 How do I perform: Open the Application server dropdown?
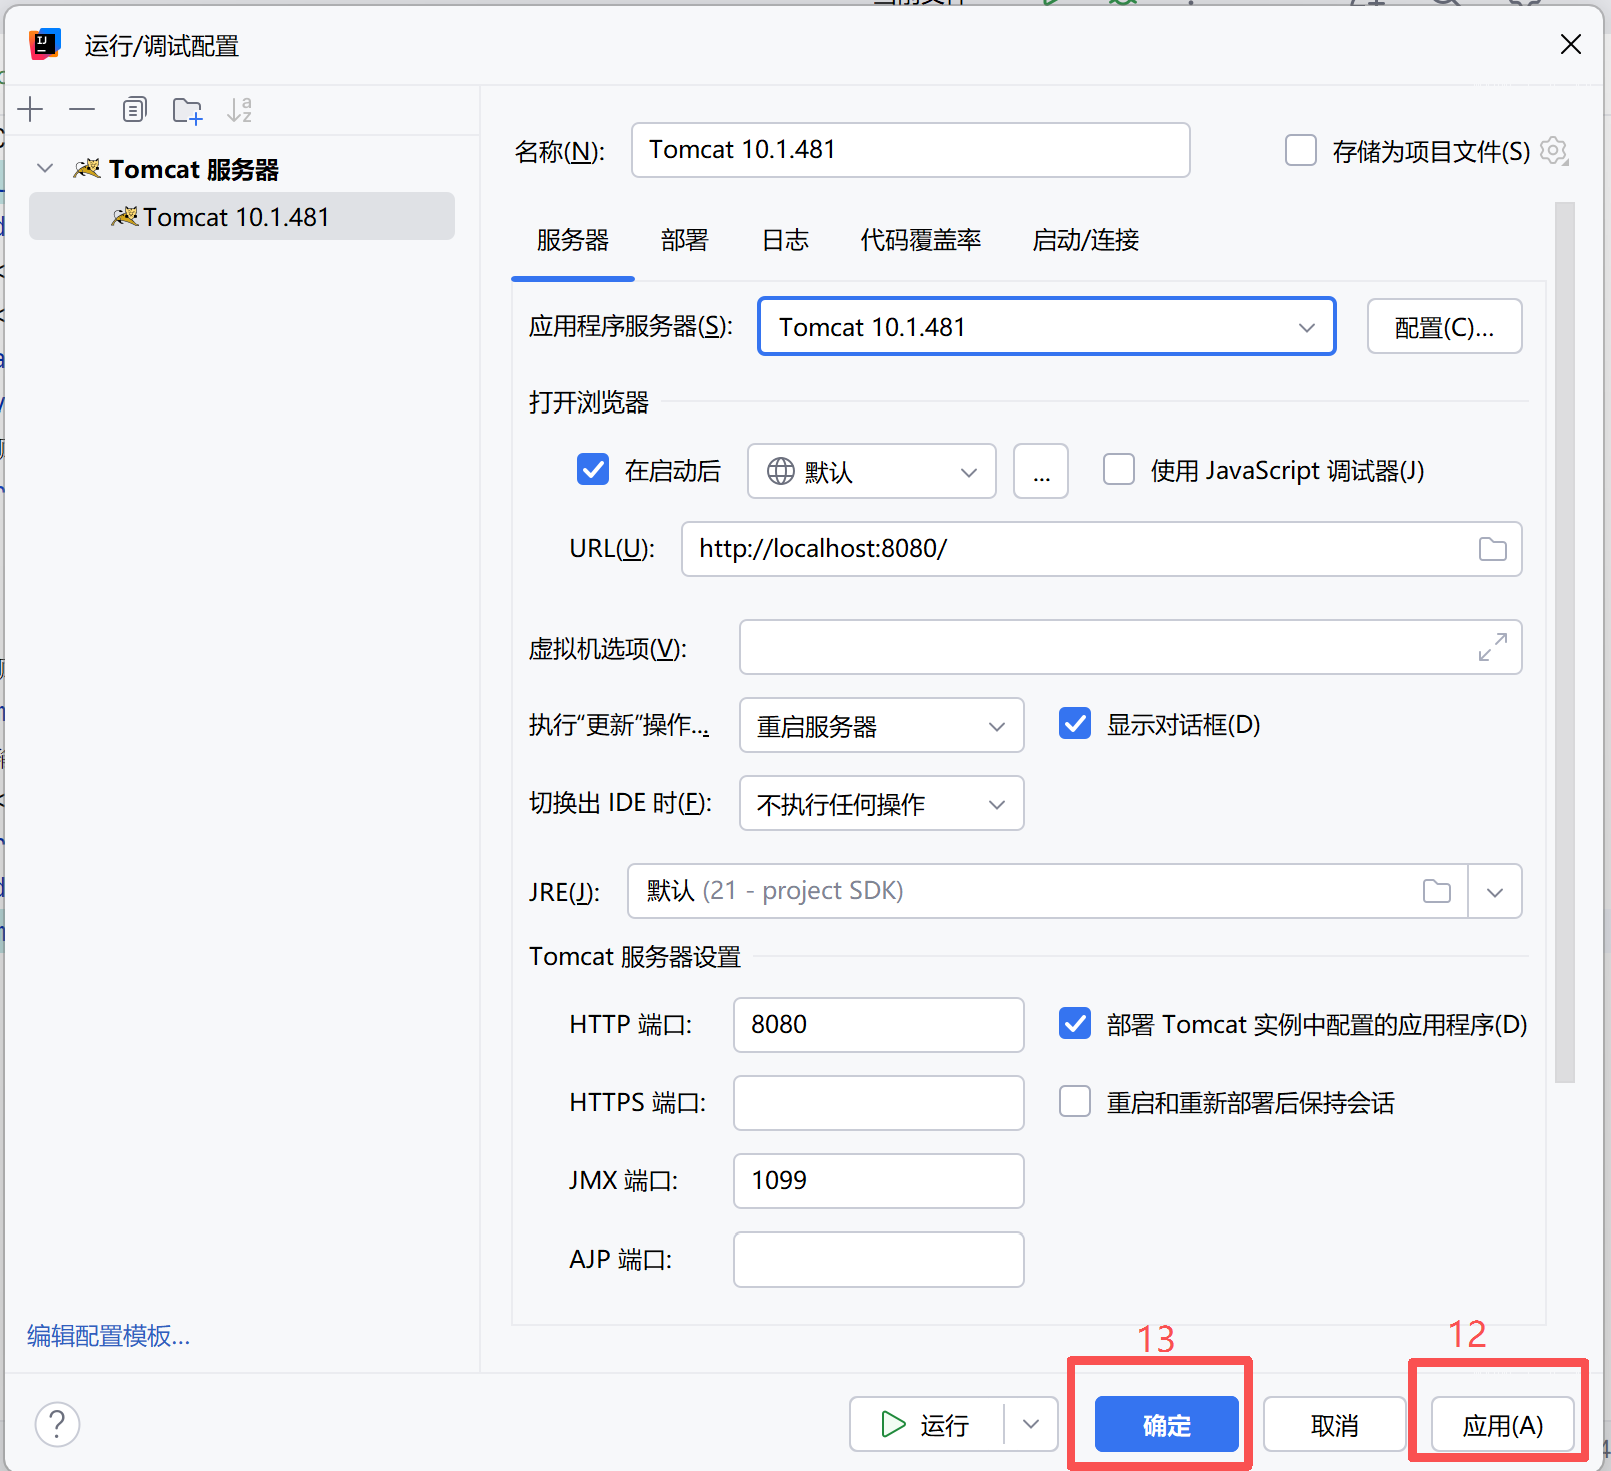pyautogui.click(x=1046, y=327)
